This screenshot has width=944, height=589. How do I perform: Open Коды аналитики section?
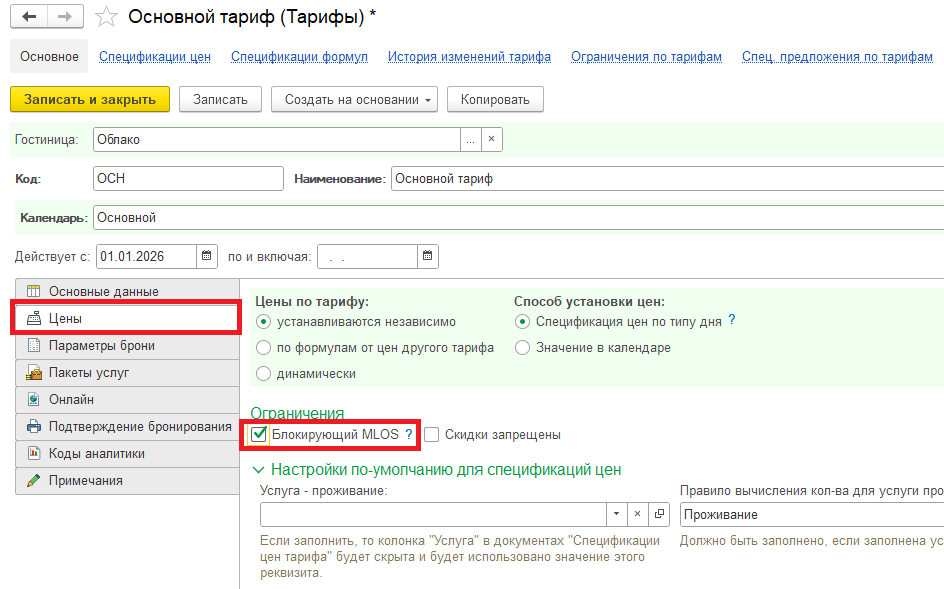click(128, 453)
